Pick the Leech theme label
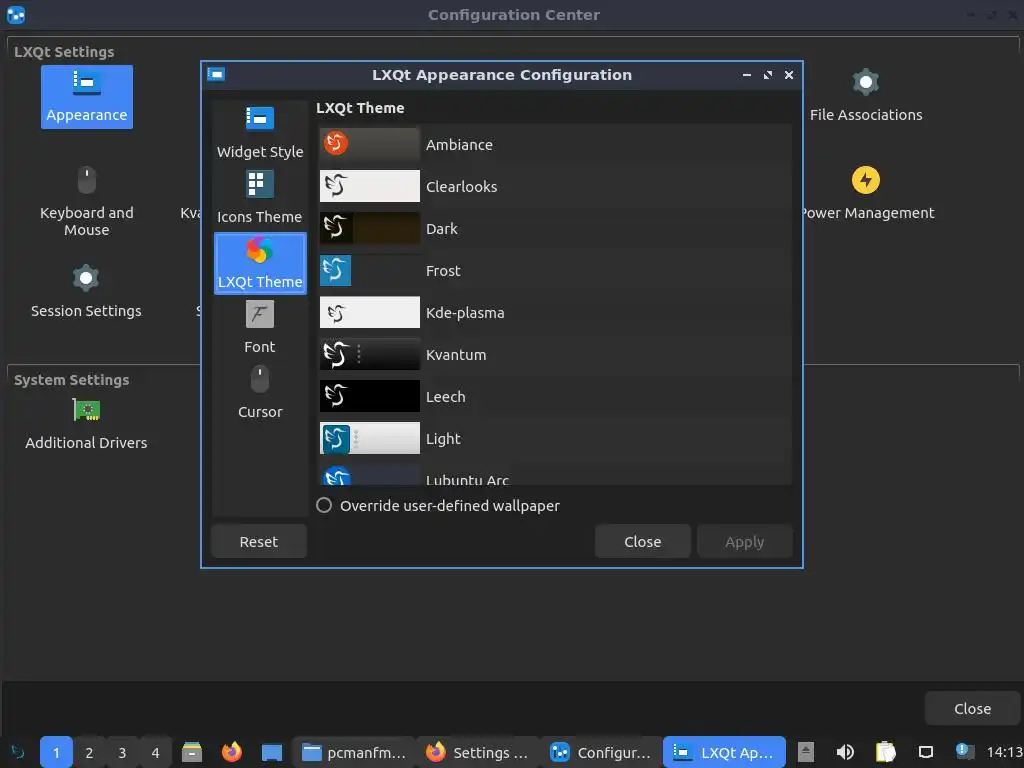Viewport: 1024px width, 768px height. coord(445,396)
